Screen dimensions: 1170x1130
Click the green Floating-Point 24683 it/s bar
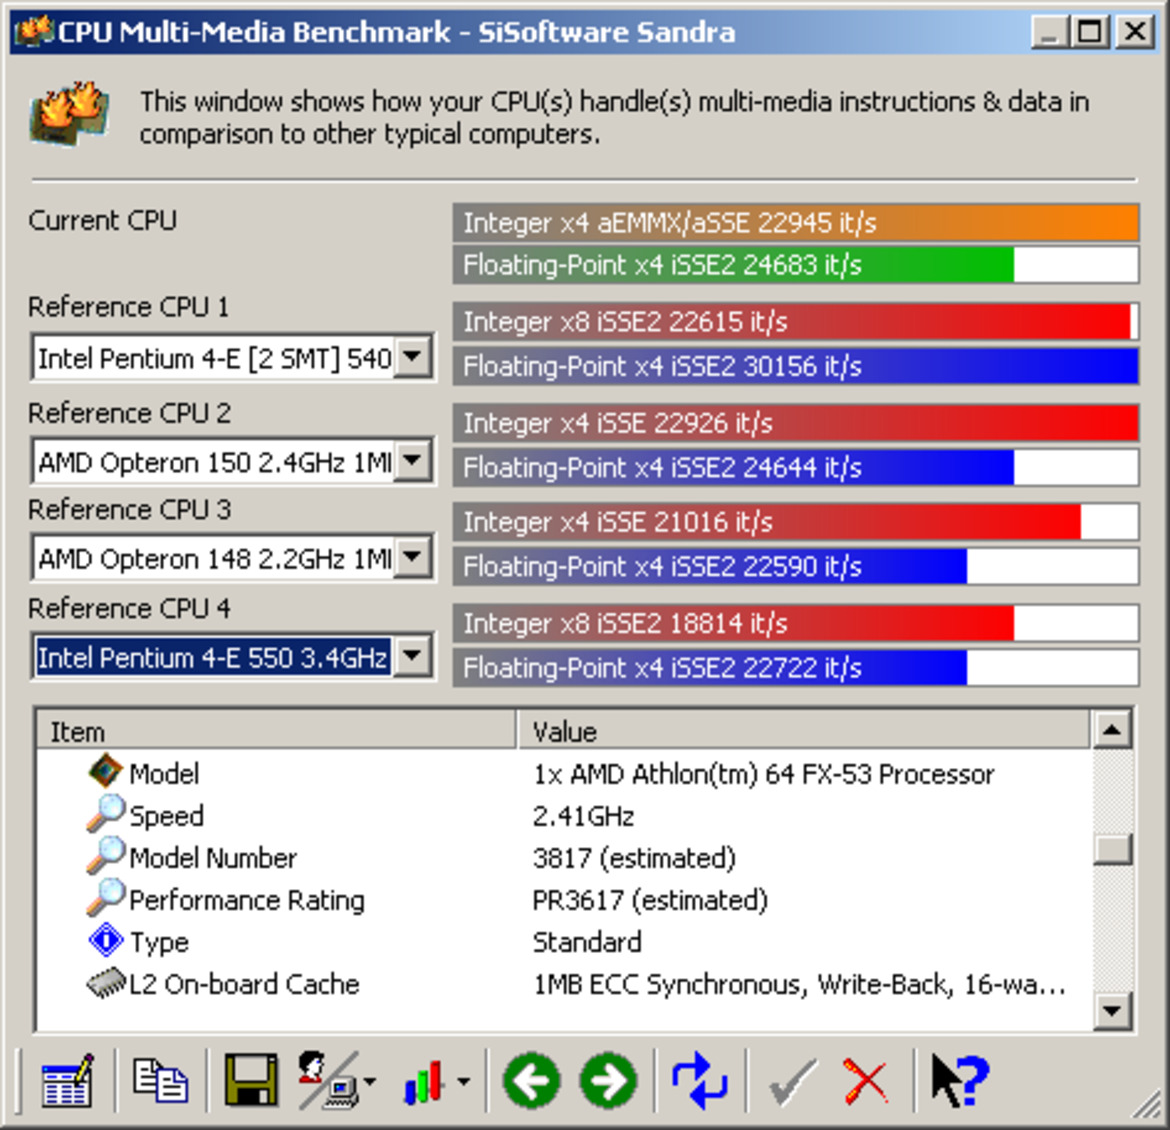pos(795,265)
